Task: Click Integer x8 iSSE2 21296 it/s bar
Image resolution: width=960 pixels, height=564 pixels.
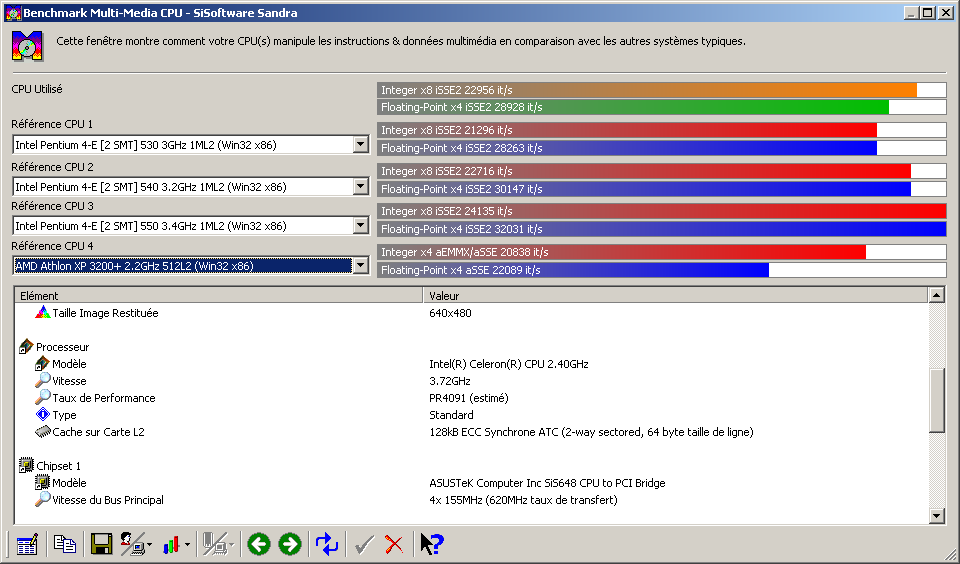Action: click(x=661, y=130)
